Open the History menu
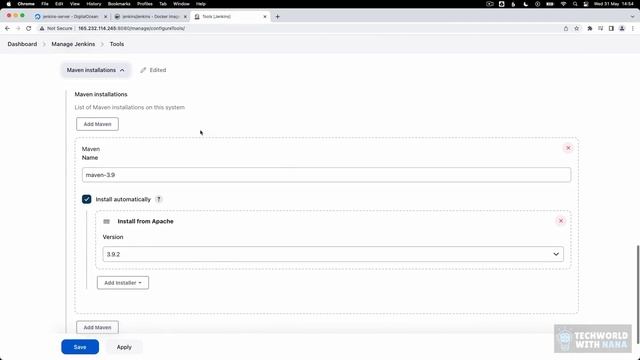 pyautogui.click(x=94, y=4)
